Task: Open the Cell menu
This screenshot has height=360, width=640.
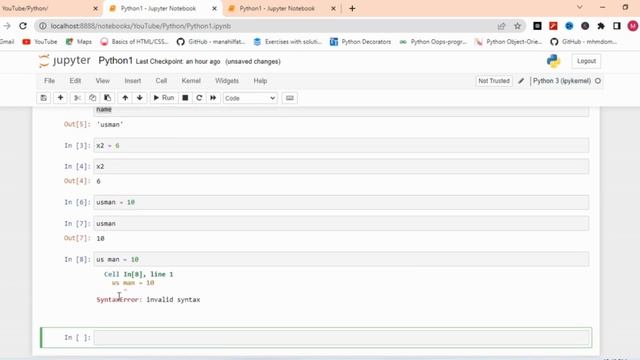Action: coord(161,81)
